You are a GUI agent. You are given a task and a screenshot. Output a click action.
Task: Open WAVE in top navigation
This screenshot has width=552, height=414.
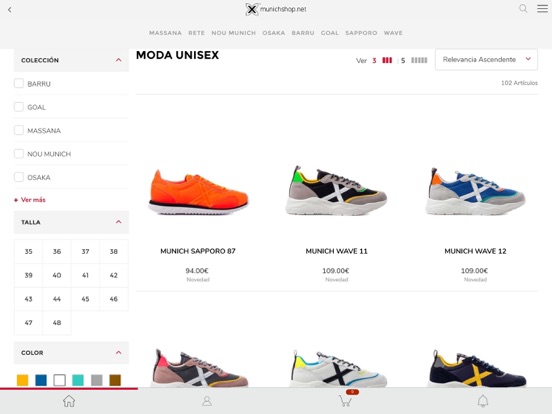coord(393,33)
